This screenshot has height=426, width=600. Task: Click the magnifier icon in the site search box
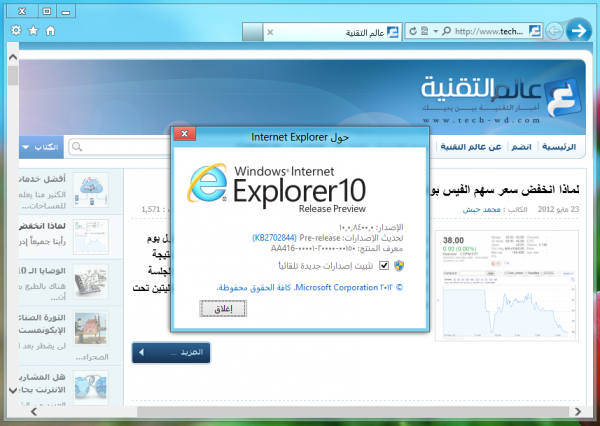coord(77,147)
